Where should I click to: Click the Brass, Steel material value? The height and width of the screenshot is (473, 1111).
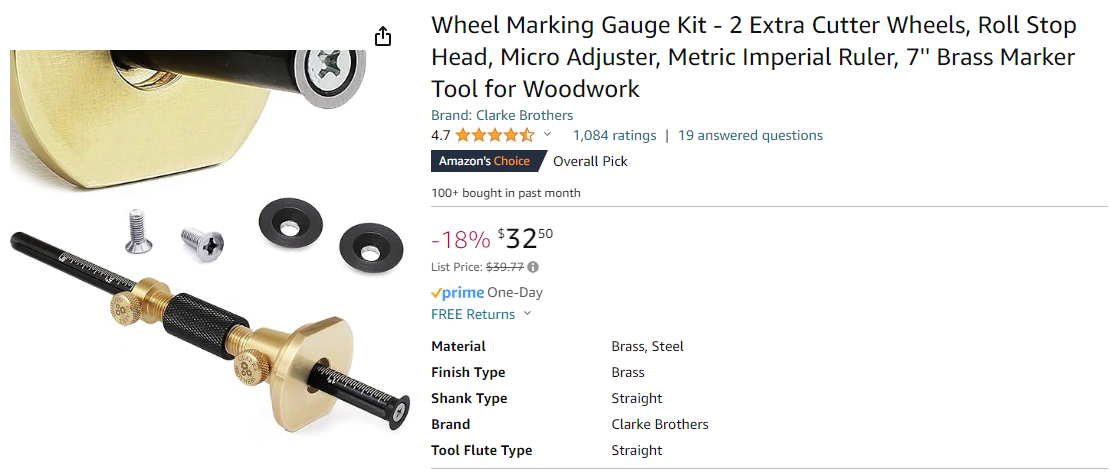click(647, 346)
